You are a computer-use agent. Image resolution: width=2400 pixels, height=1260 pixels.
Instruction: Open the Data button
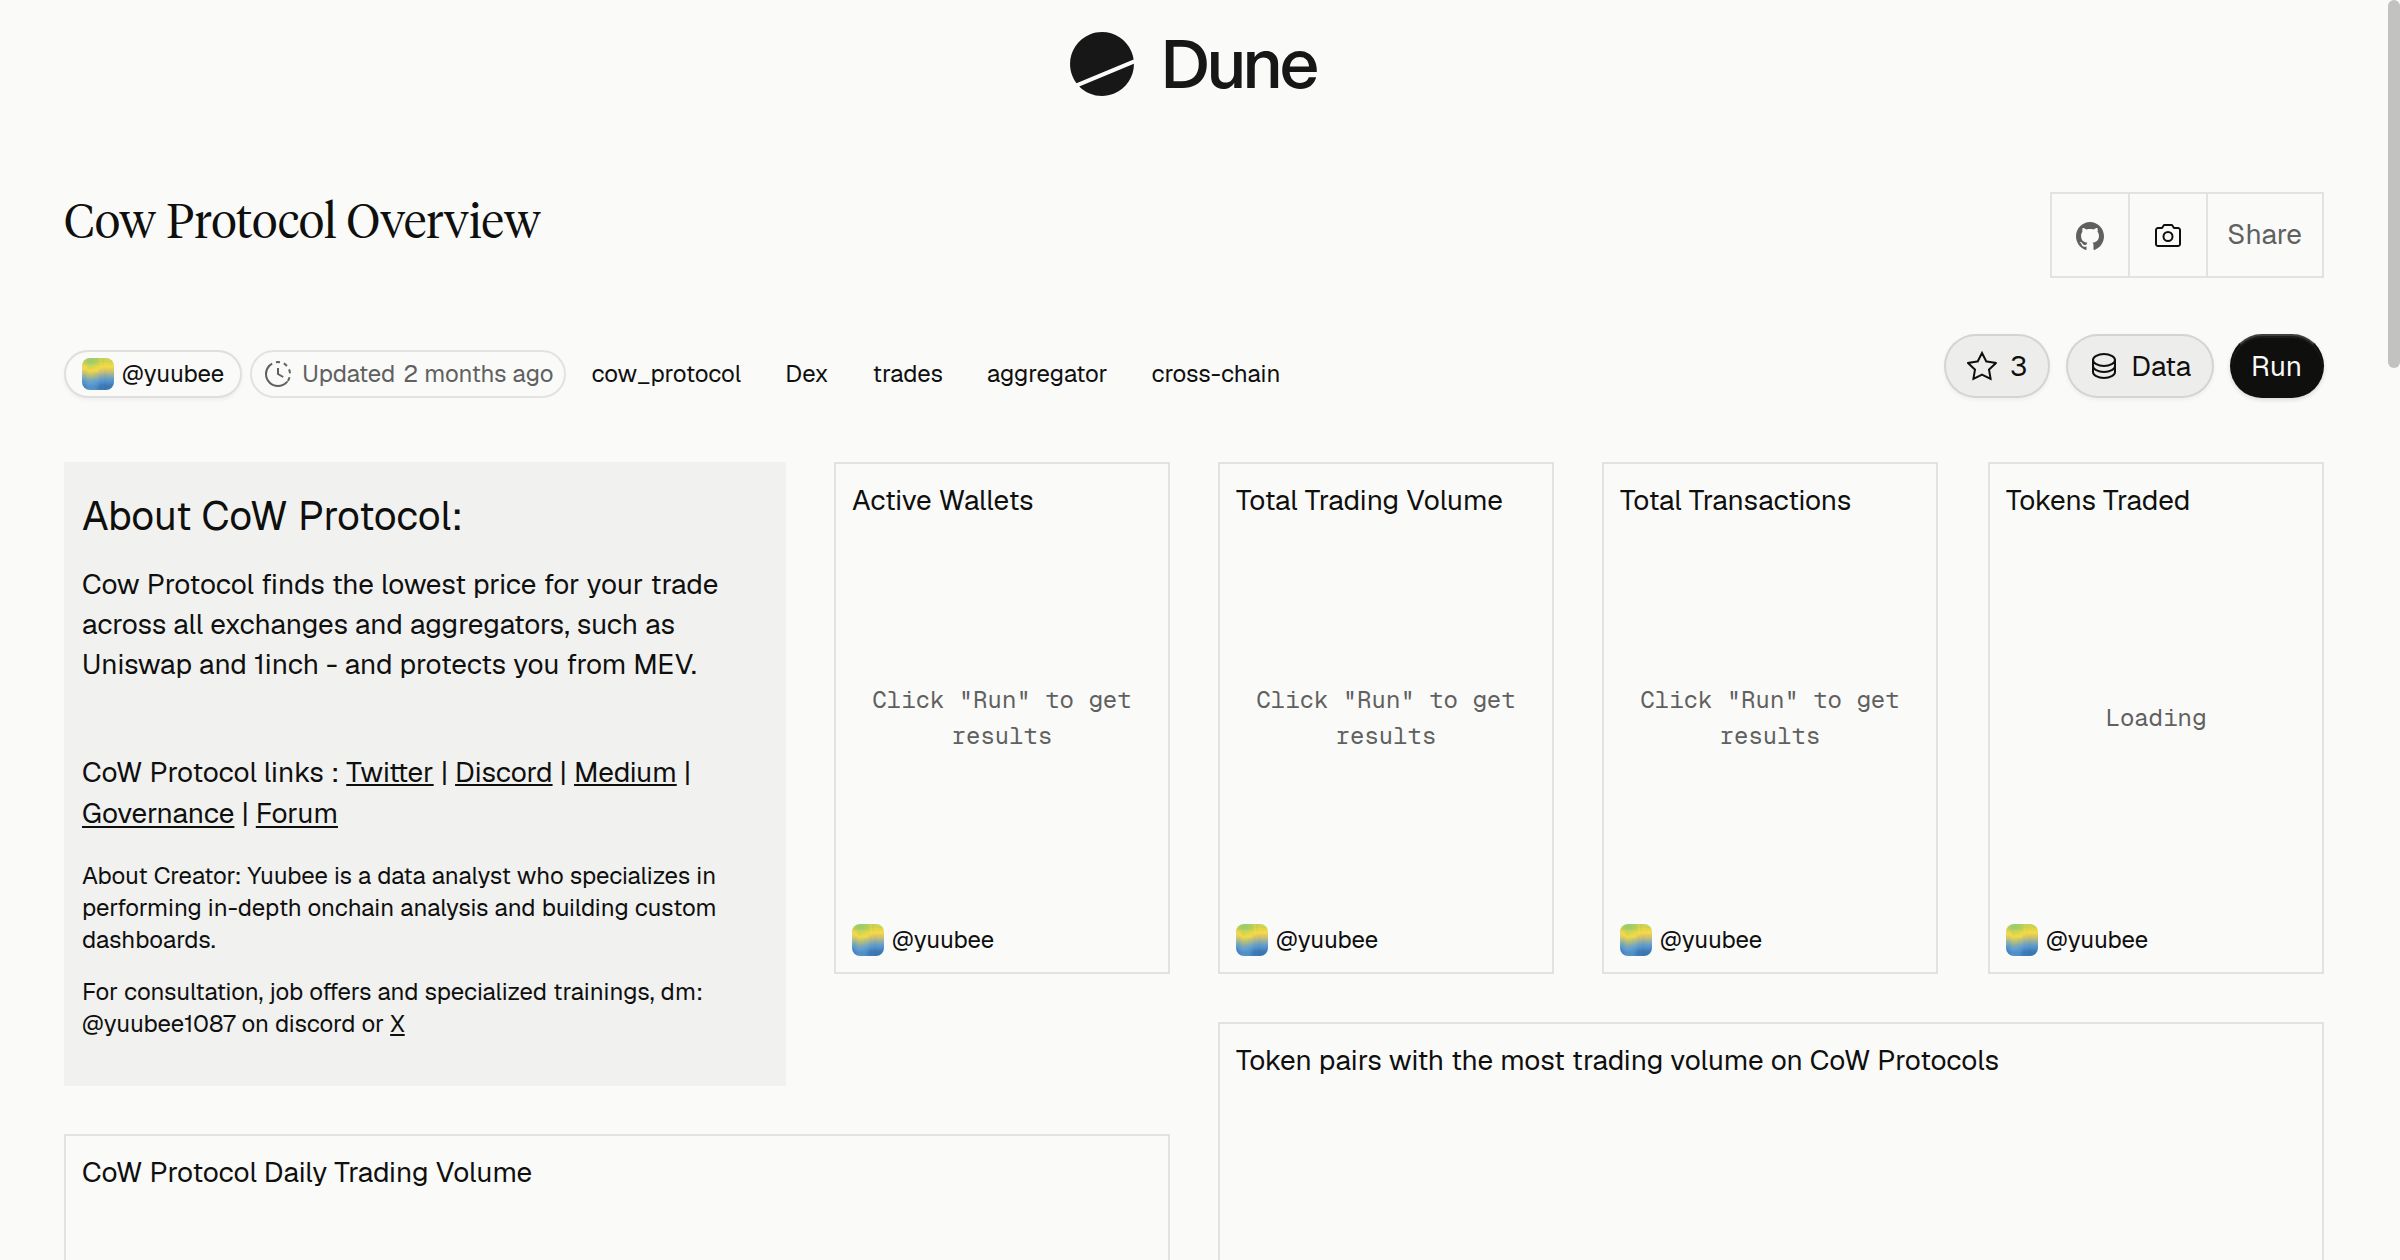(x=2139, y=366)
